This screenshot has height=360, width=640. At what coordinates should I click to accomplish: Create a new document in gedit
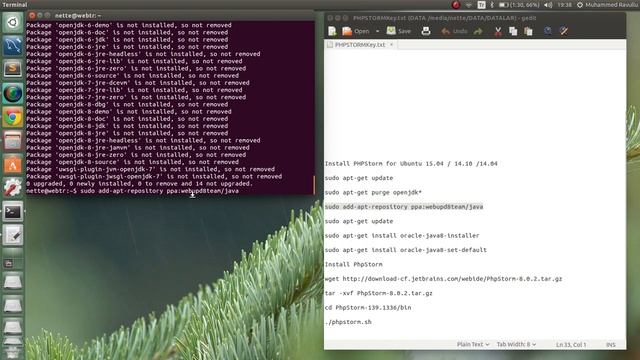click(332, 31)
